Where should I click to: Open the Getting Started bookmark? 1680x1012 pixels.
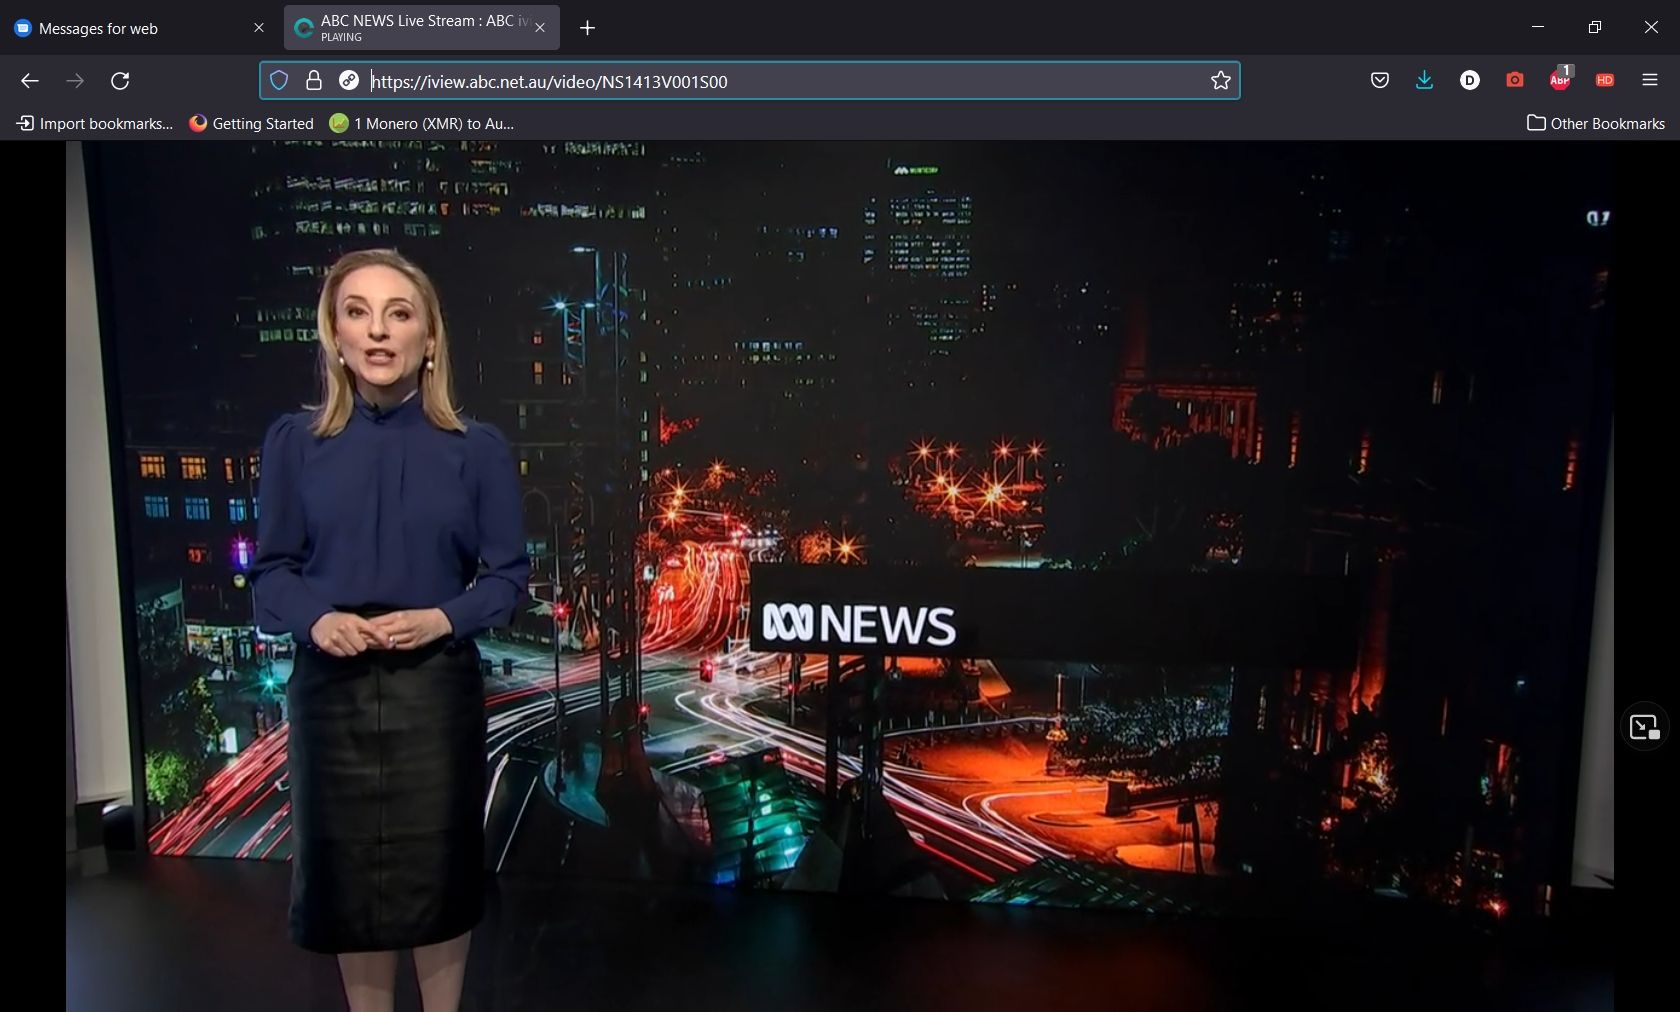(251, 123)
